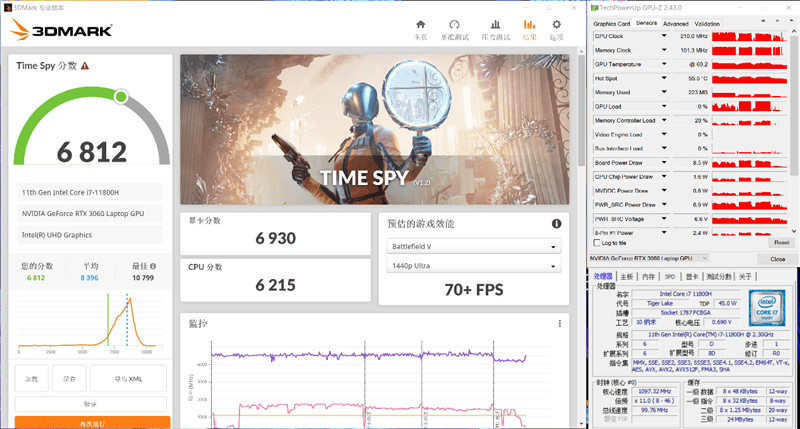800x429 pixels.
Task: Open the Memory Controller Load dropdown arrow
Action: (664, 120)
